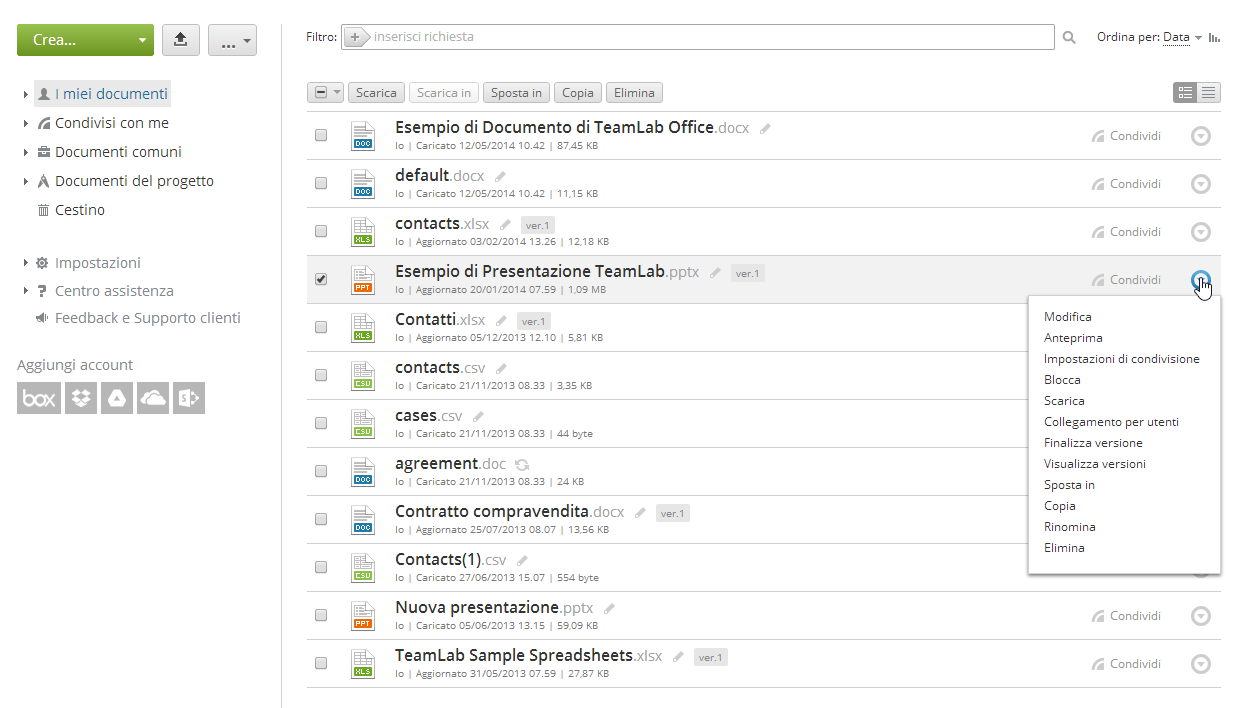1240x708 pixels.
Task: Click the Elimina toolbar button
Action: point(634,93)
